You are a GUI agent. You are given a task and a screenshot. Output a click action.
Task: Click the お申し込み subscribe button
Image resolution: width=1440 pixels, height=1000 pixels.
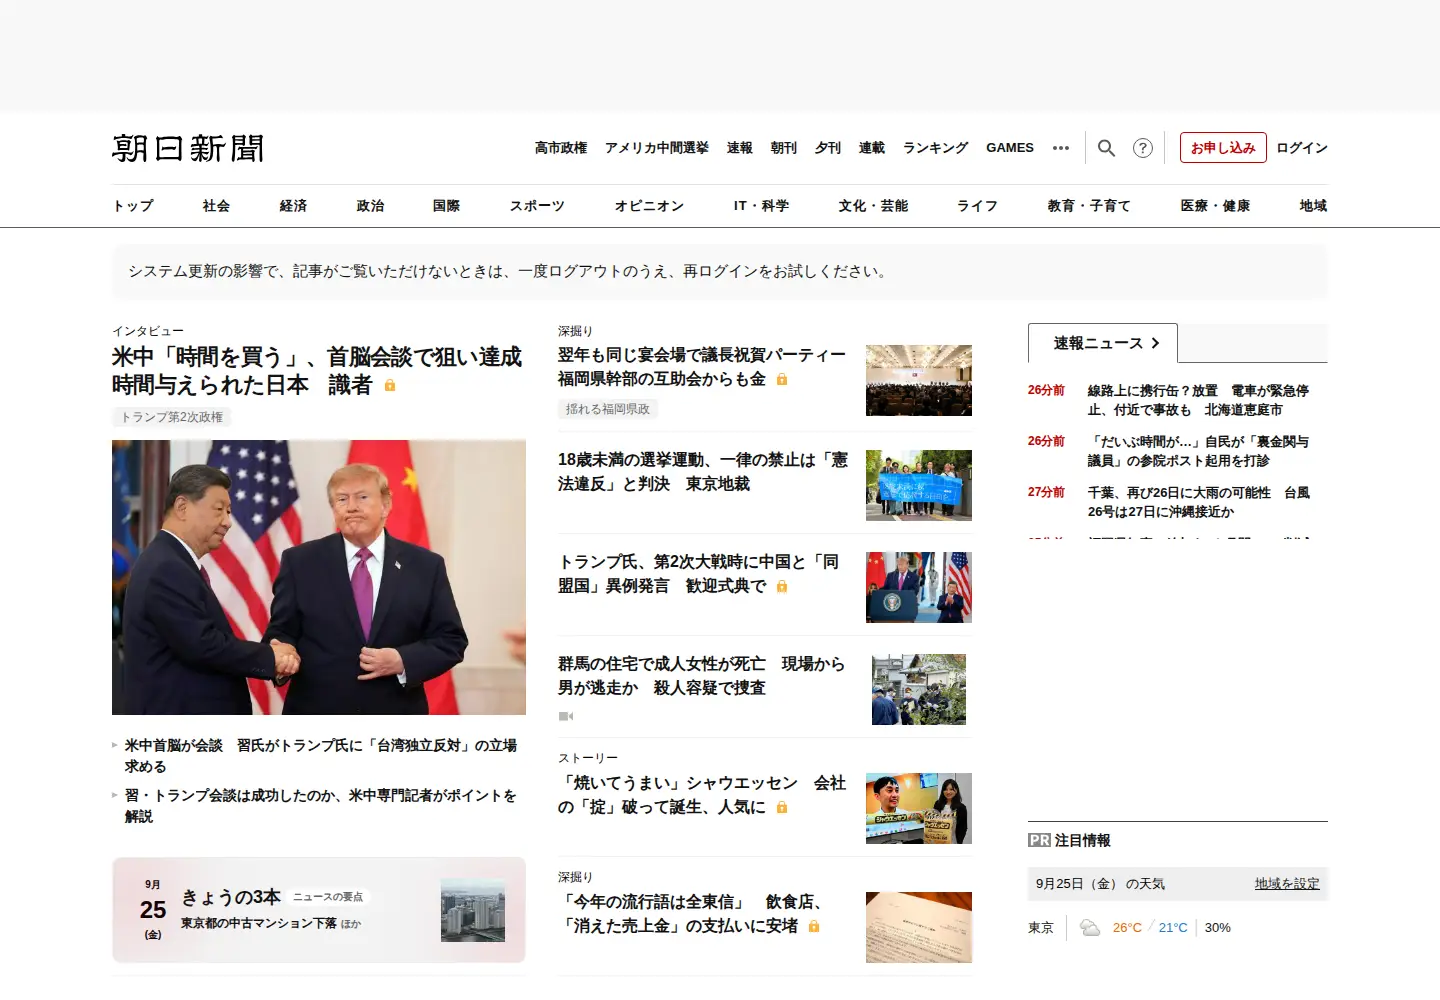(1223, 148)
